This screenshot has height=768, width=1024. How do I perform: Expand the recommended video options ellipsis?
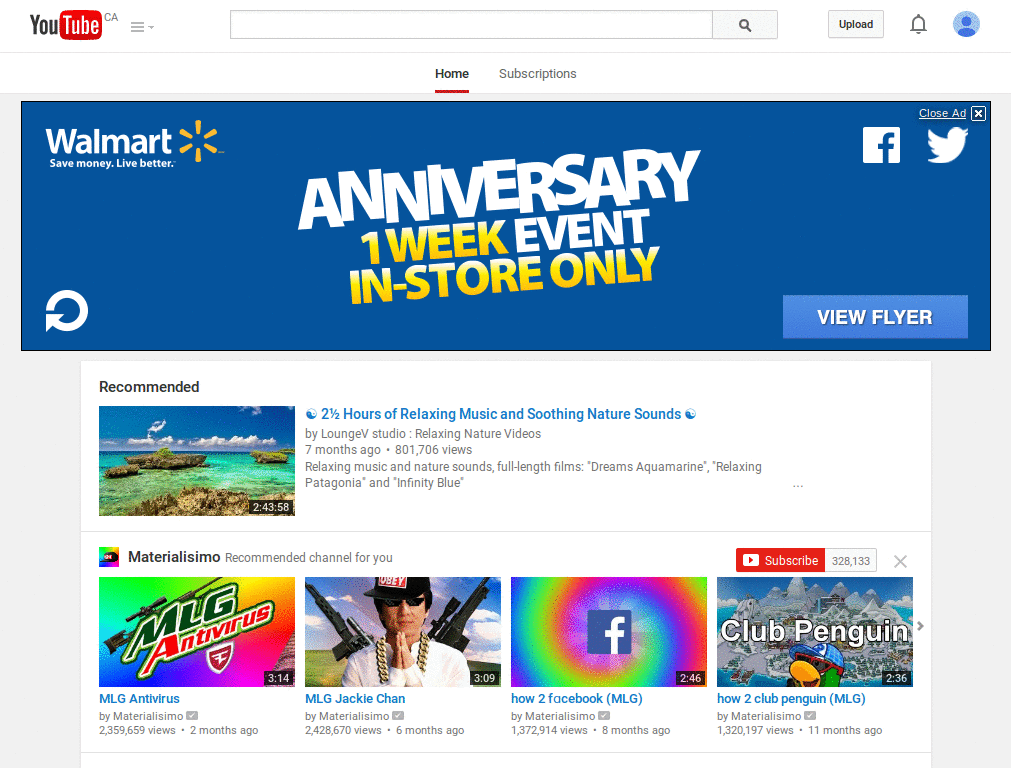[797, 486]
